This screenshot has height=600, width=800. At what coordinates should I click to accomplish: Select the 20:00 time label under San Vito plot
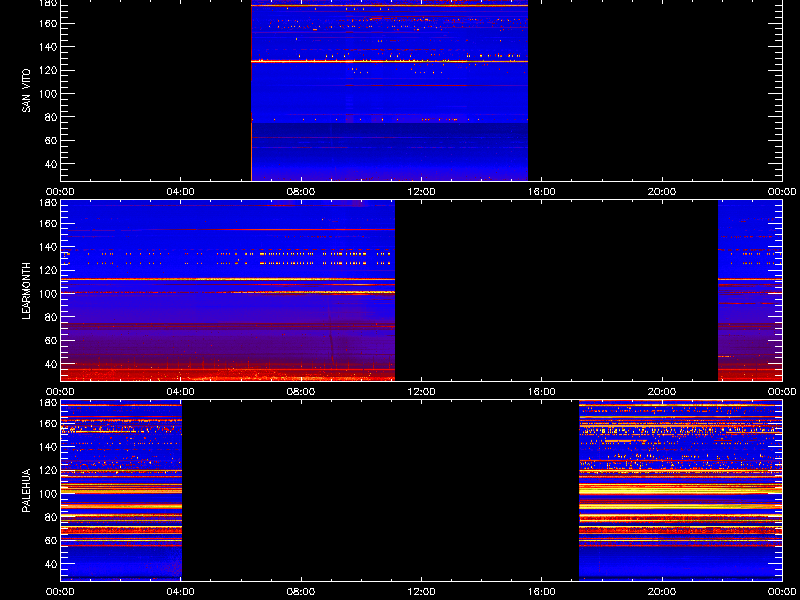(662, 192)
